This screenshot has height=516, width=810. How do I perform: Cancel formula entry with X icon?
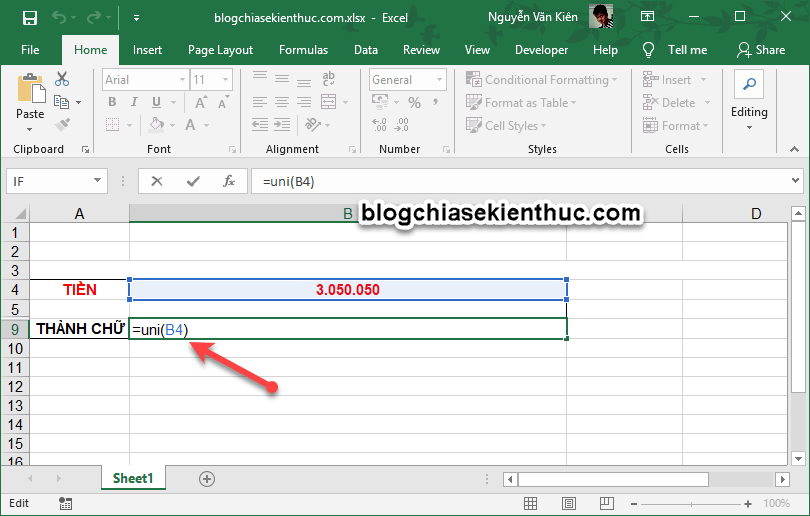tap(157, 181)
